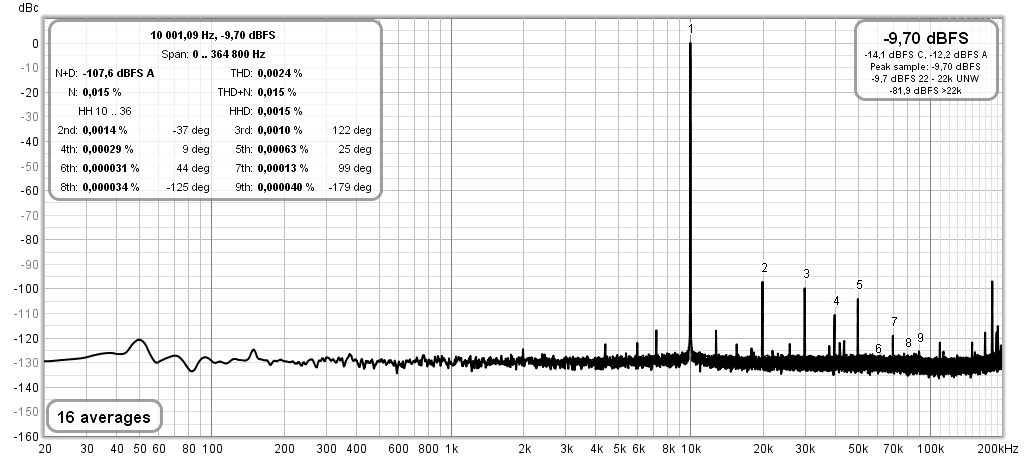Select the harmonic marker '3' above the 30k peak
The image size is (1024, 460).
point(807,273)
